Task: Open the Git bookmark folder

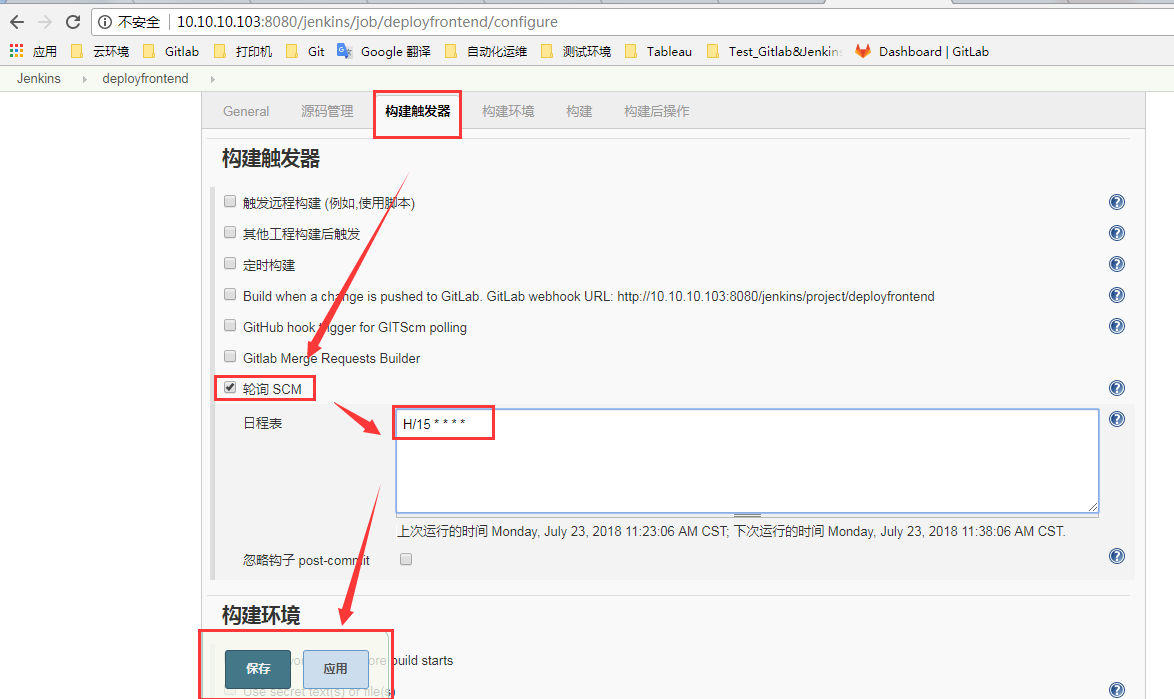Action: [x=305, y=51]
